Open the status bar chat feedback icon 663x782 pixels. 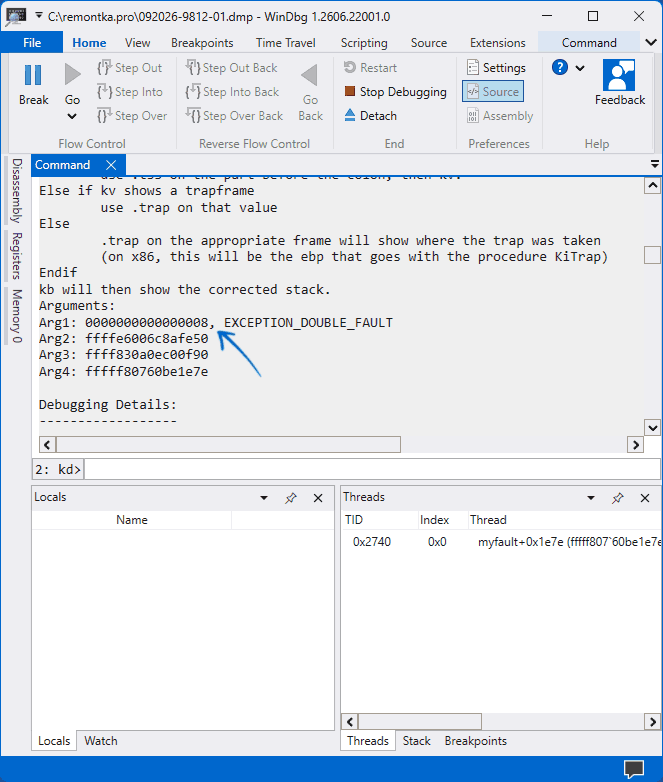pos(634,769)
